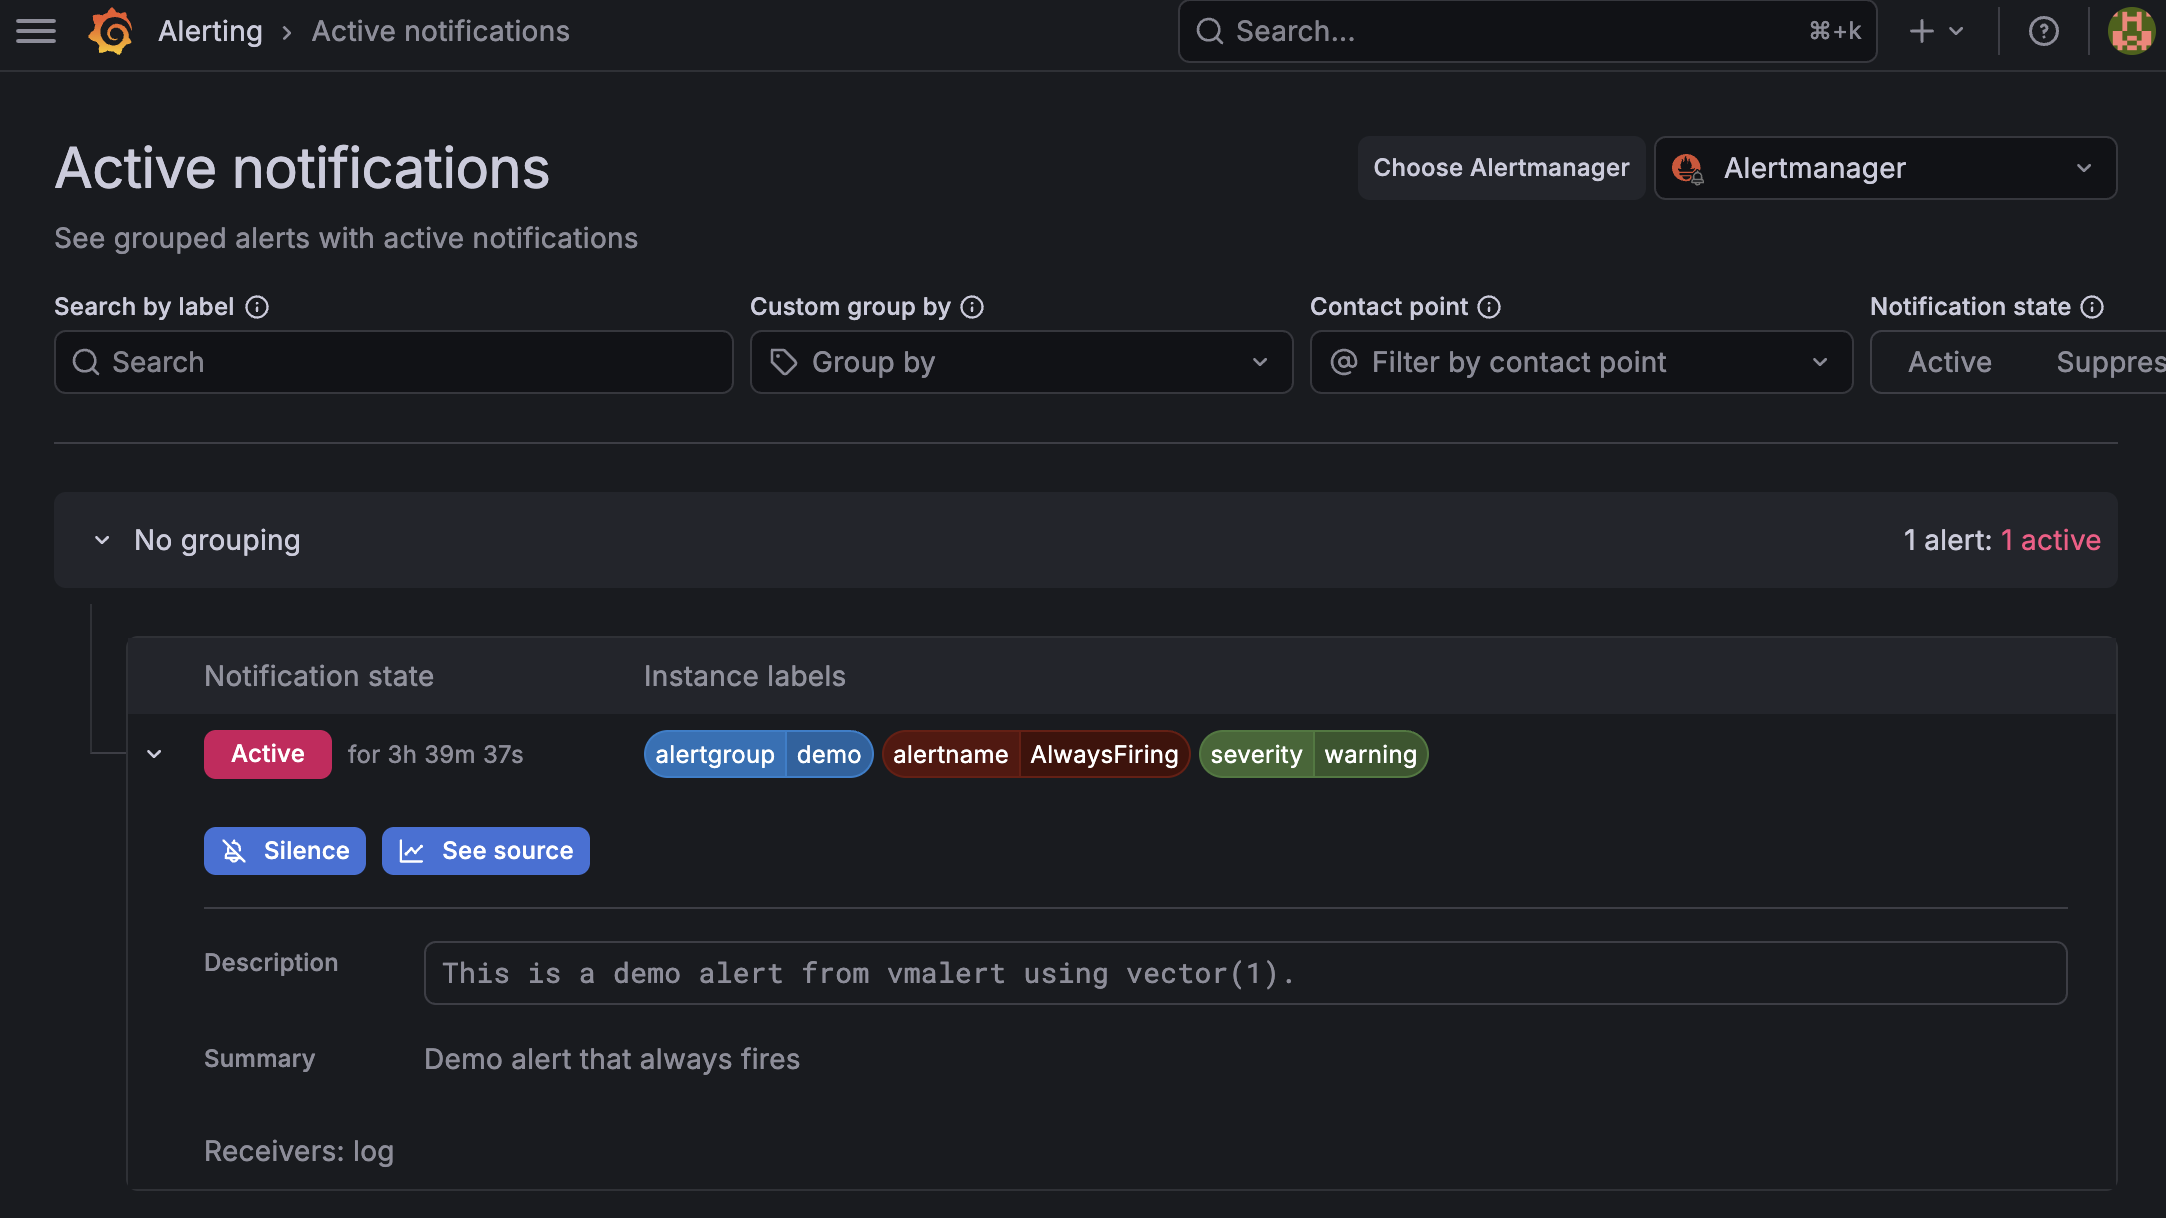Collapse the Active alert row details
This screenshot has width=2166, height=1218.
click(154, 754)
